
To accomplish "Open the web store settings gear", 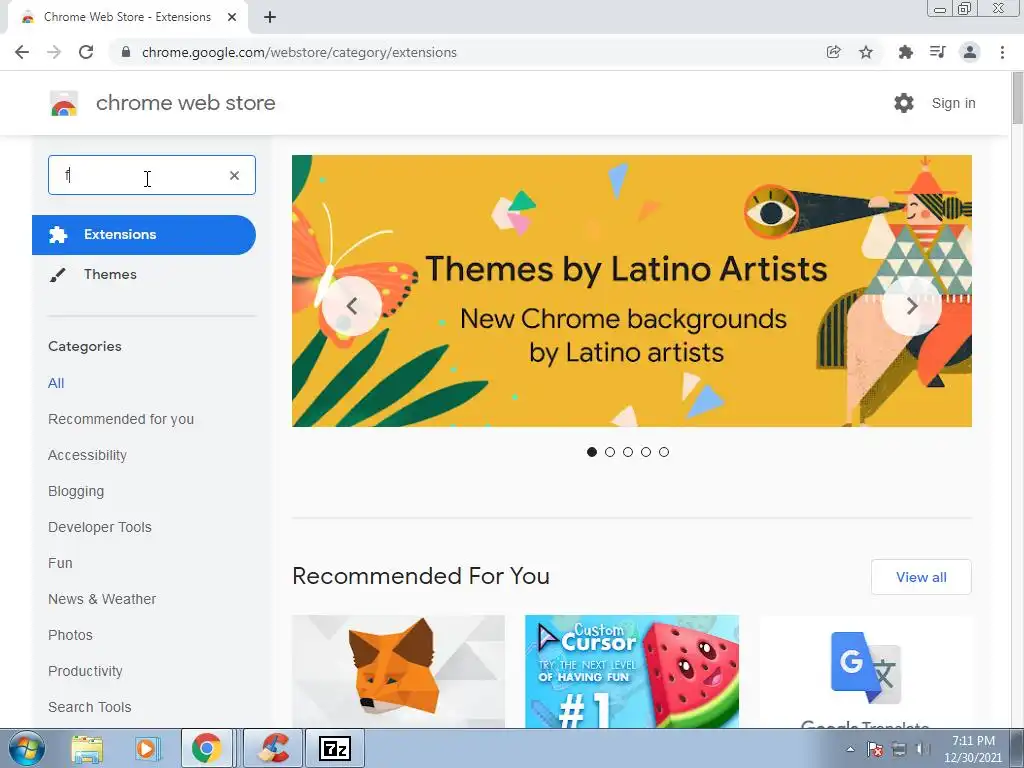I will coord(904,103).
